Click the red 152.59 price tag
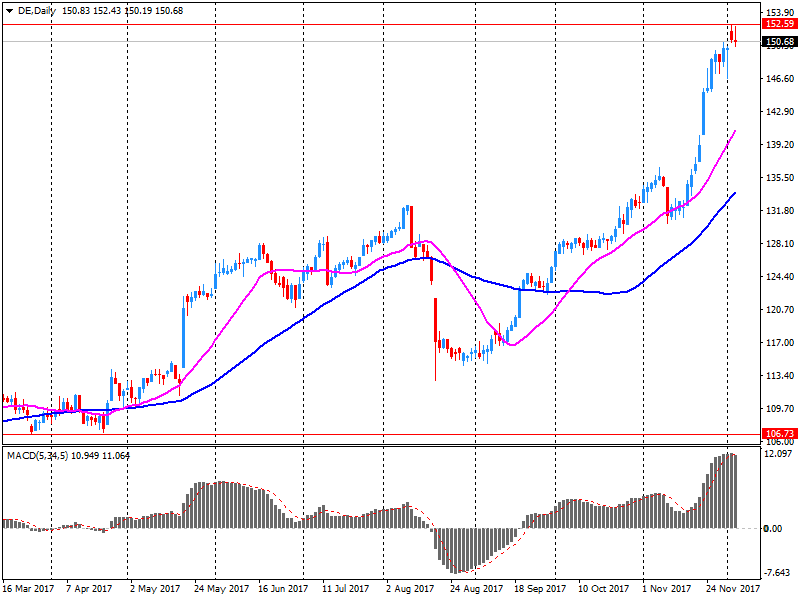The width and height of the screenshot is (800, 600). click(778, 23)
